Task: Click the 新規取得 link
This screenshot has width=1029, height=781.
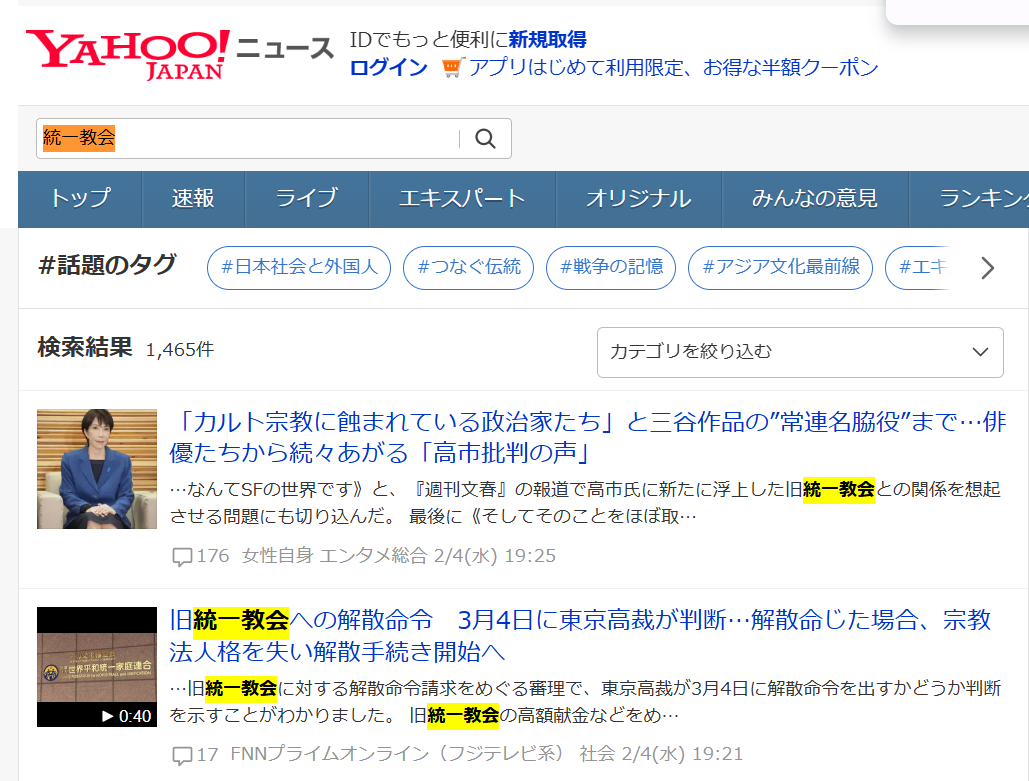Action: [x=547, y=39]
